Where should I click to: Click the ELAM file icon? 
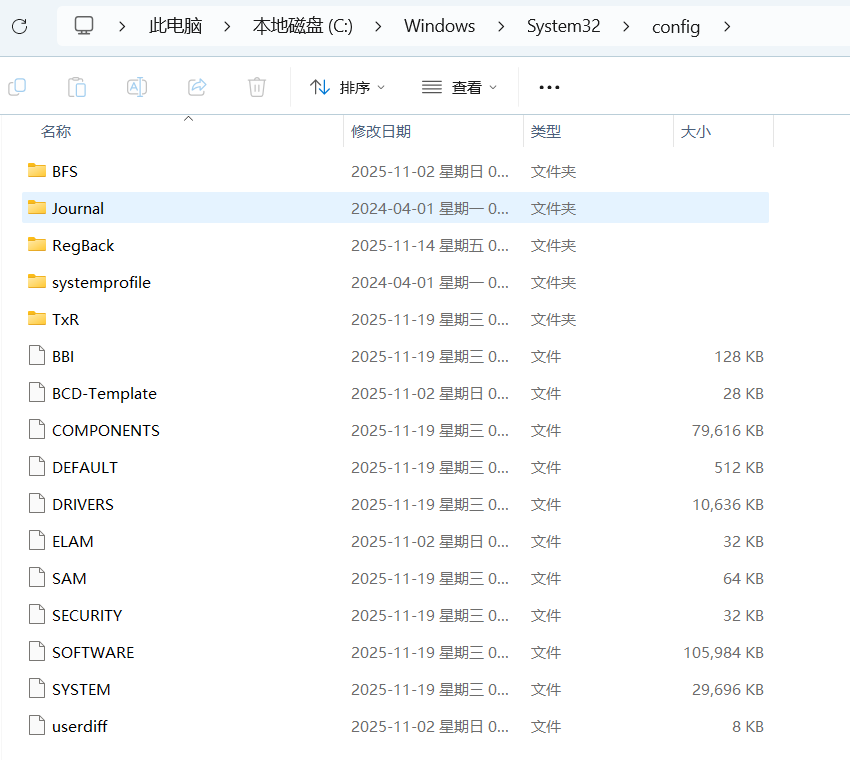(37, 540)
